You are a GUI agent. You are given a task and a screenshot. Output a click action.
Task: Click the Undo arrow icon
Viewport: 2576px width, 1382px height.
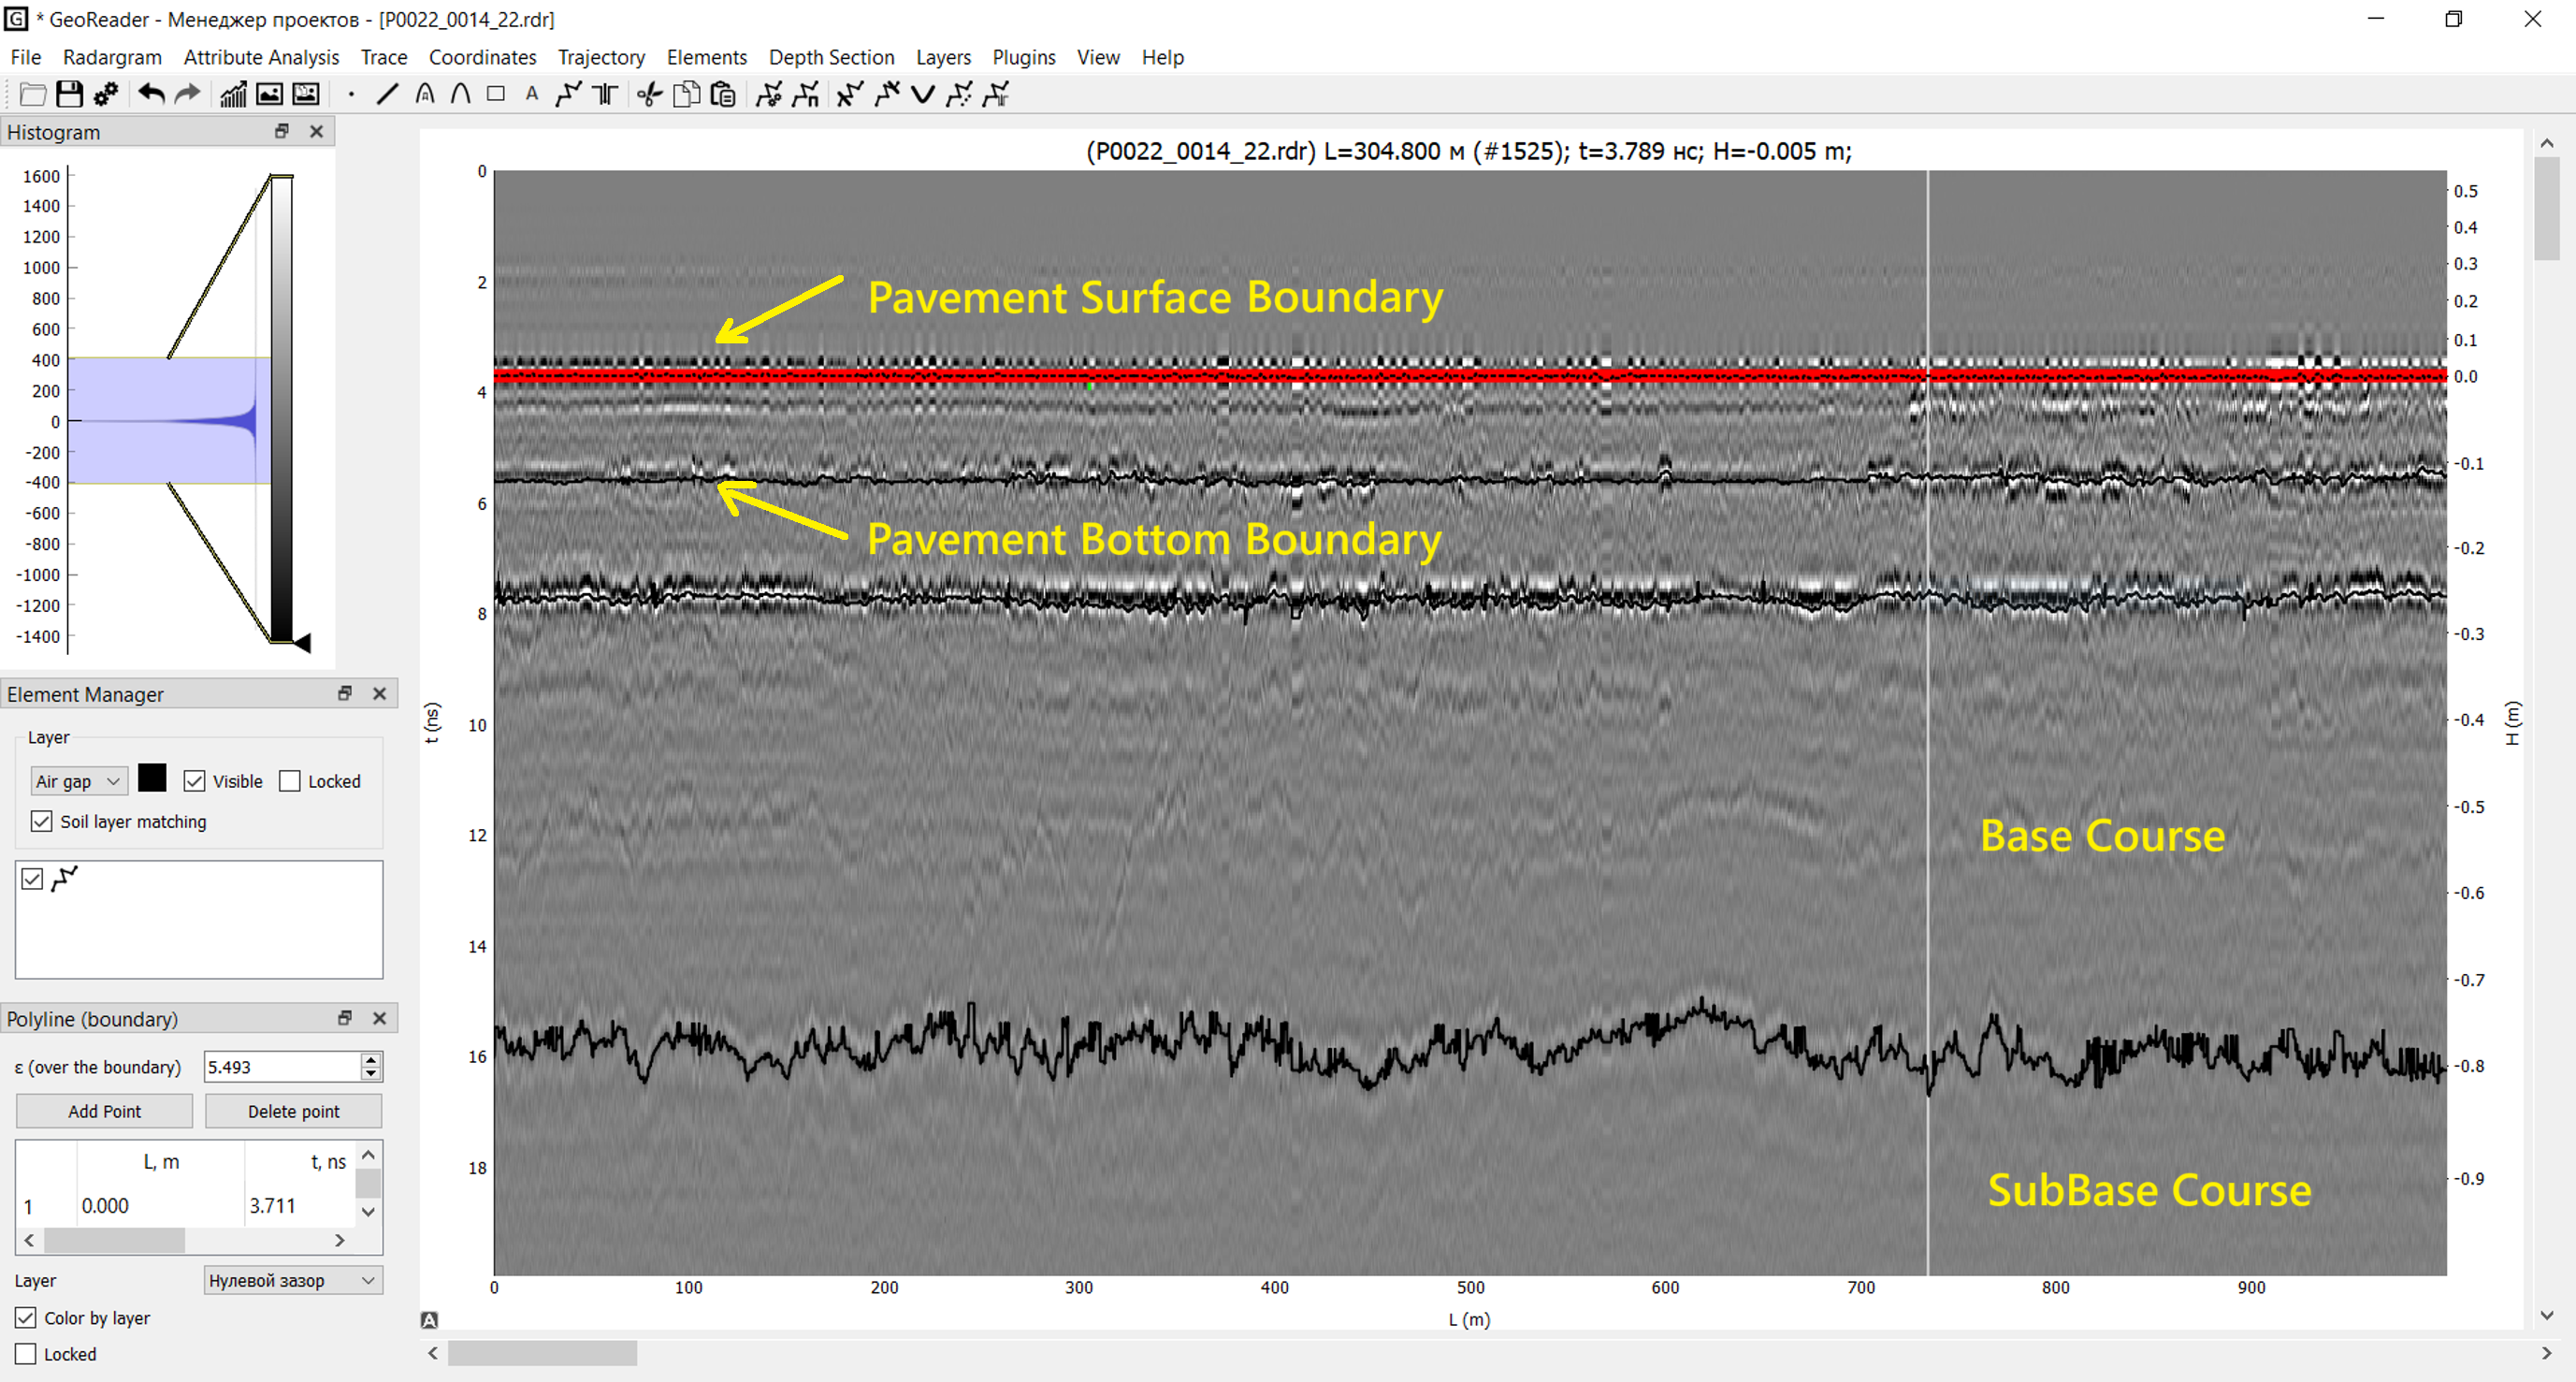tap(151, 95)
